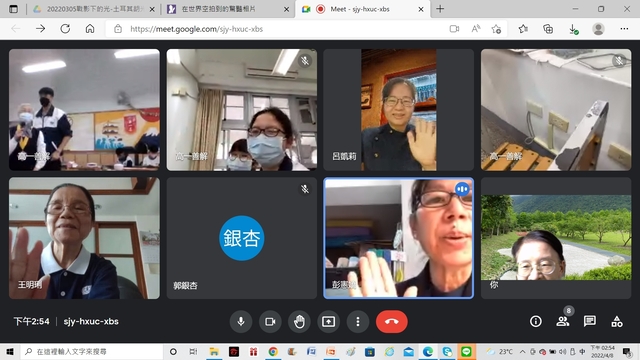Open meeting details info icon
The width and height of the screenshot is (640, 360).
[x=536, y=322]
